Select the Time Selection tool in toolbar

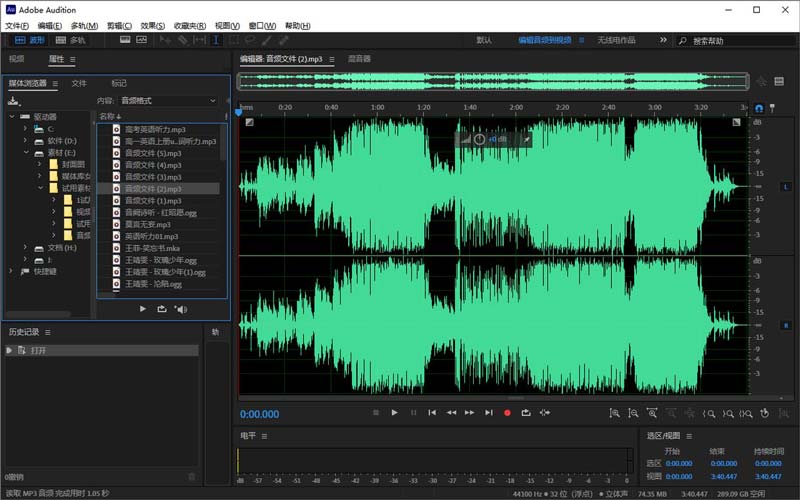[x=215, y=40]
